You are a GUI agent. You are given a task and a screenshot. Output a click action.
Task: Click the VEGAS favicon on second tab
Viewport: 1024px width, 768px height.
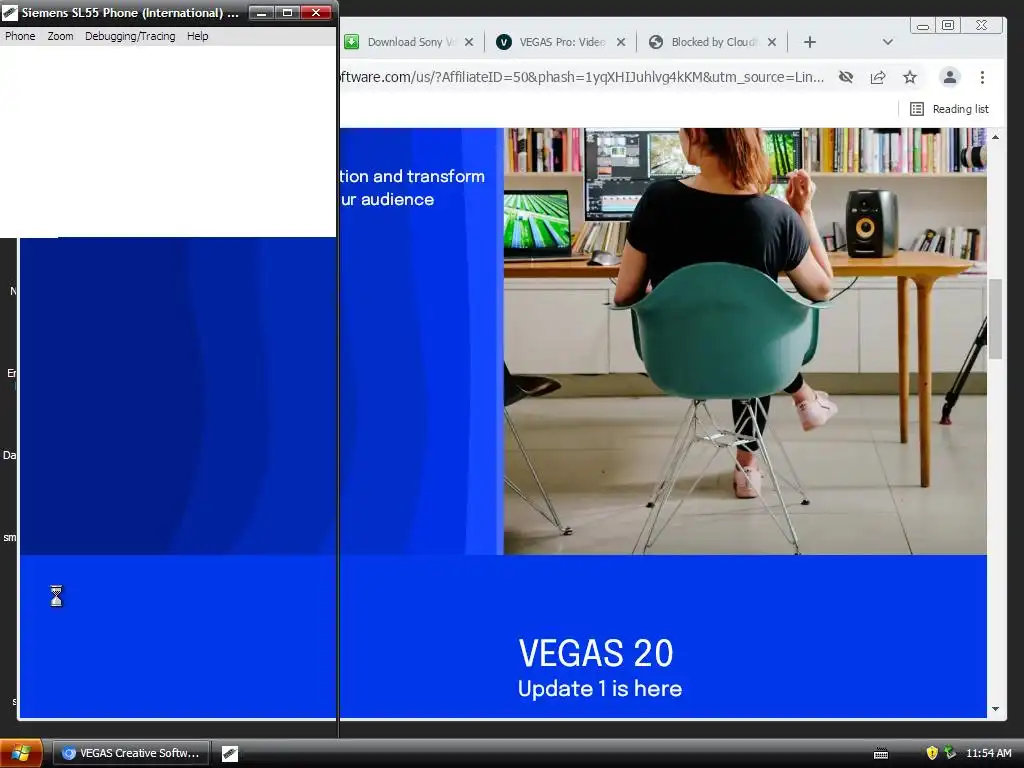(x=504, y=42)
